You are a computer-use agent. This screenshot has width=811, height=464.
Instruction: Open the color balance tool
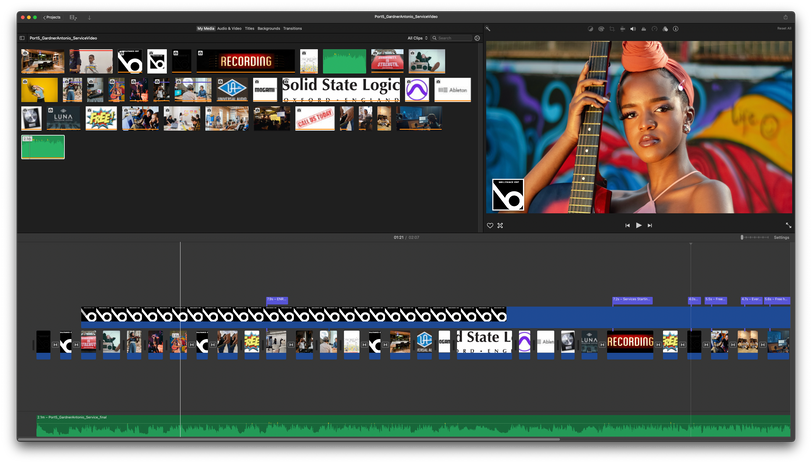point(590,29)
